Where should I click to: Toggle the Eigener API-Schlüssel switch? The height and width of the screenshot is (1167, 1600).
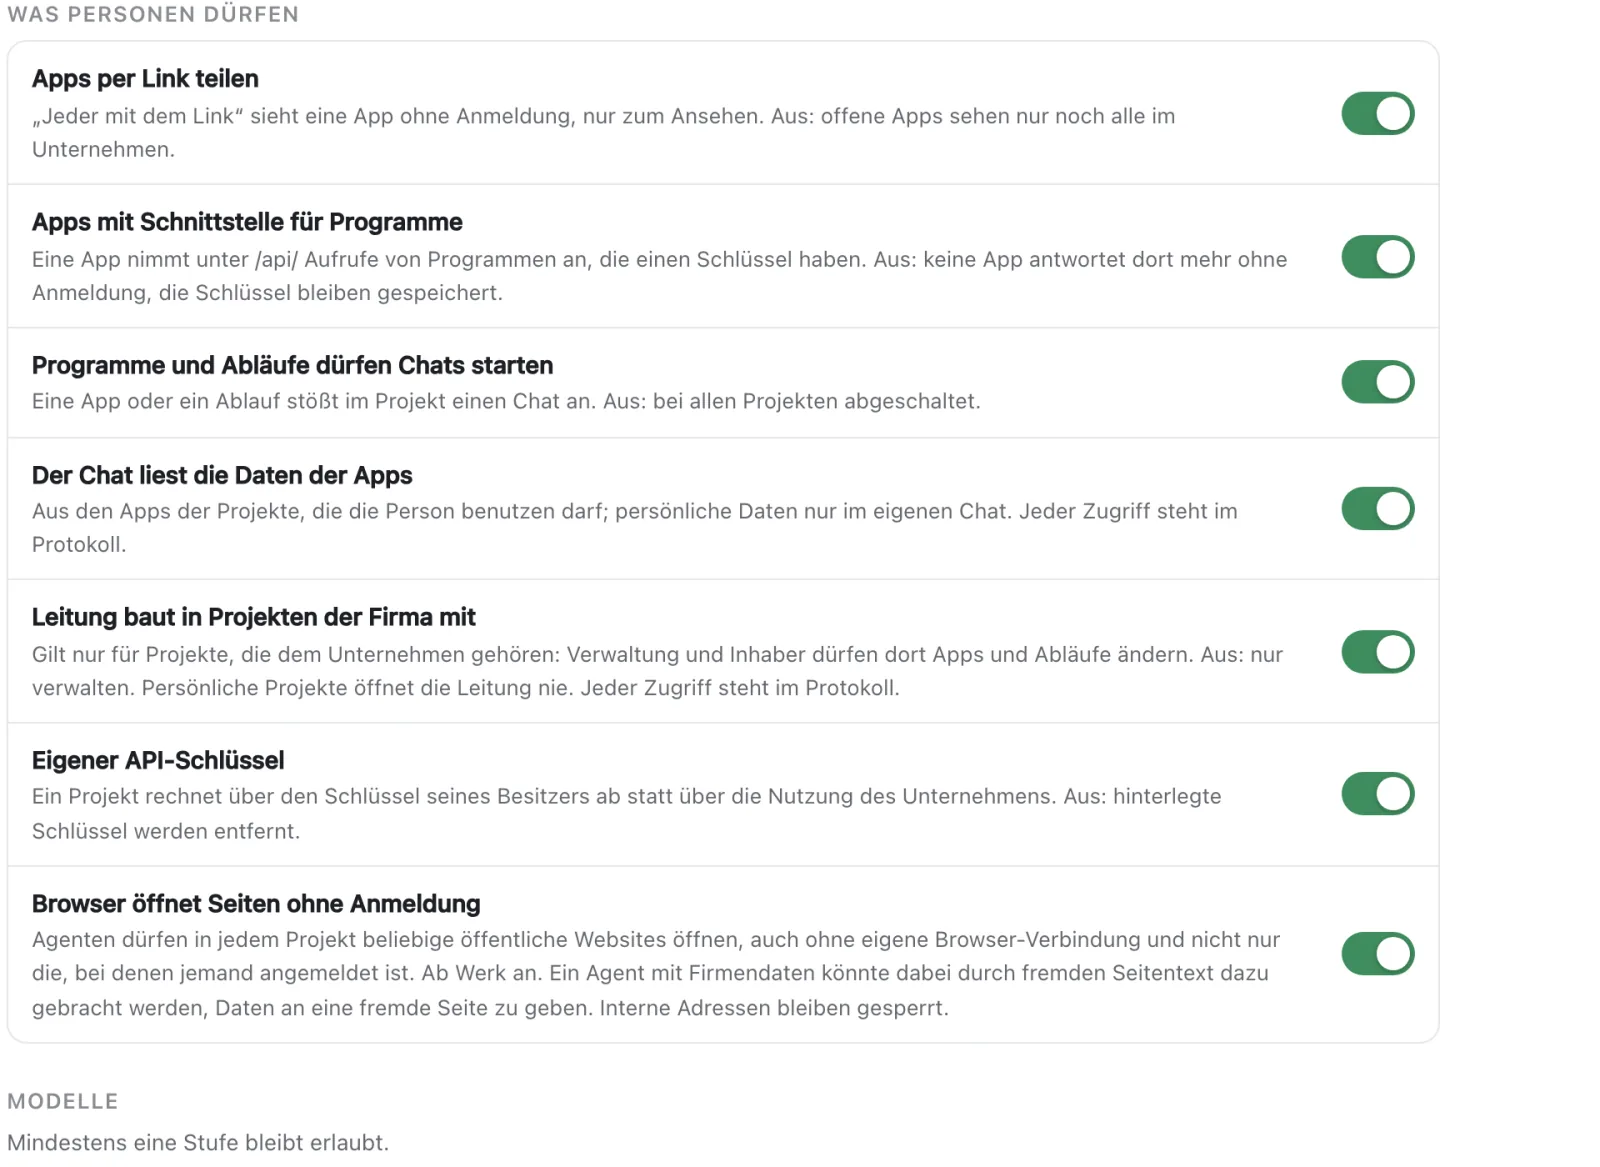1377,794
